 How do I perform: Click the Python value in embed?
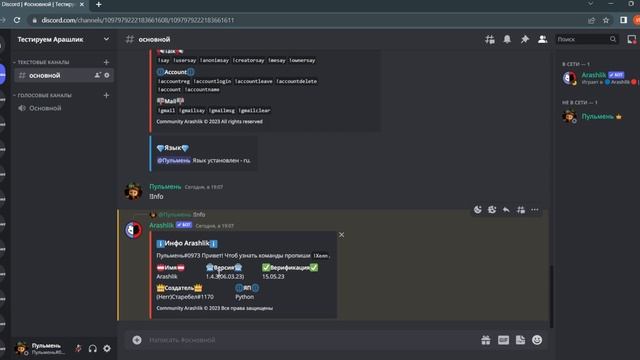[x=244, y=297]
